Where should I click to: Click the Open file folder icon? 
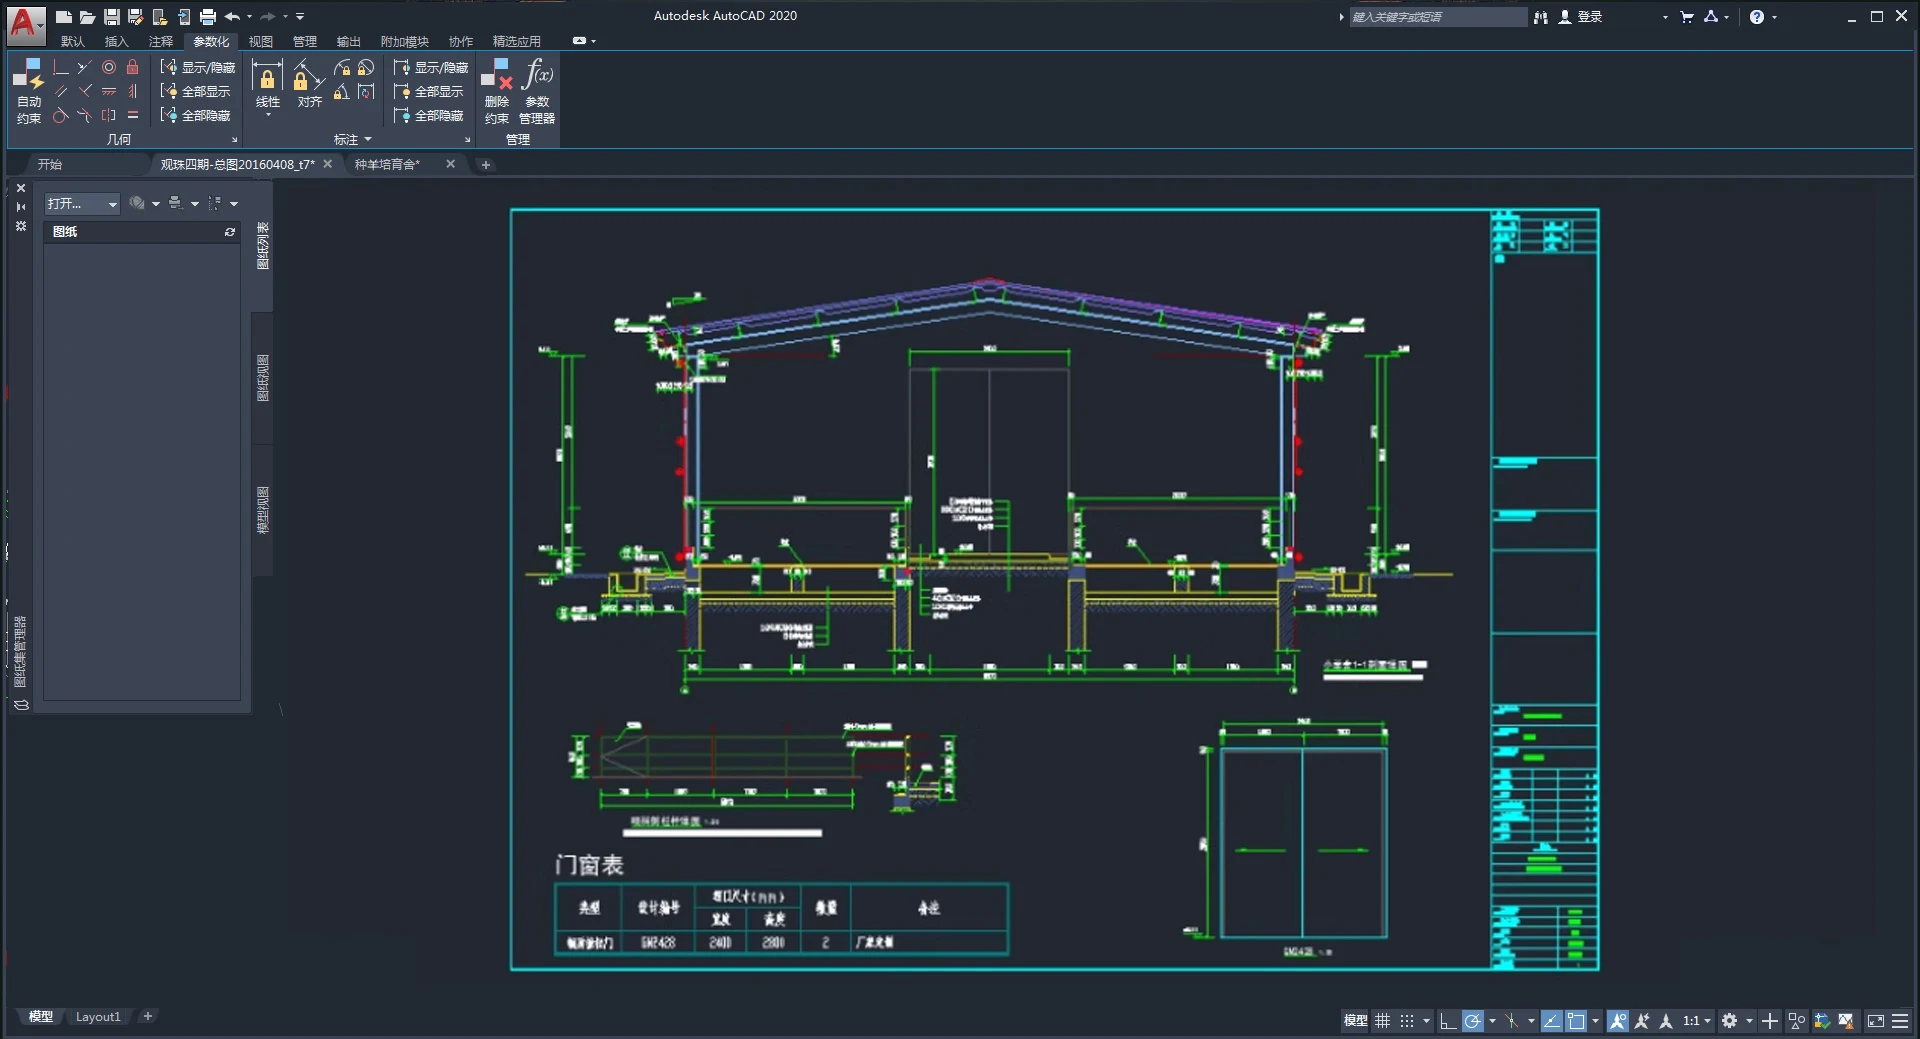87,17
